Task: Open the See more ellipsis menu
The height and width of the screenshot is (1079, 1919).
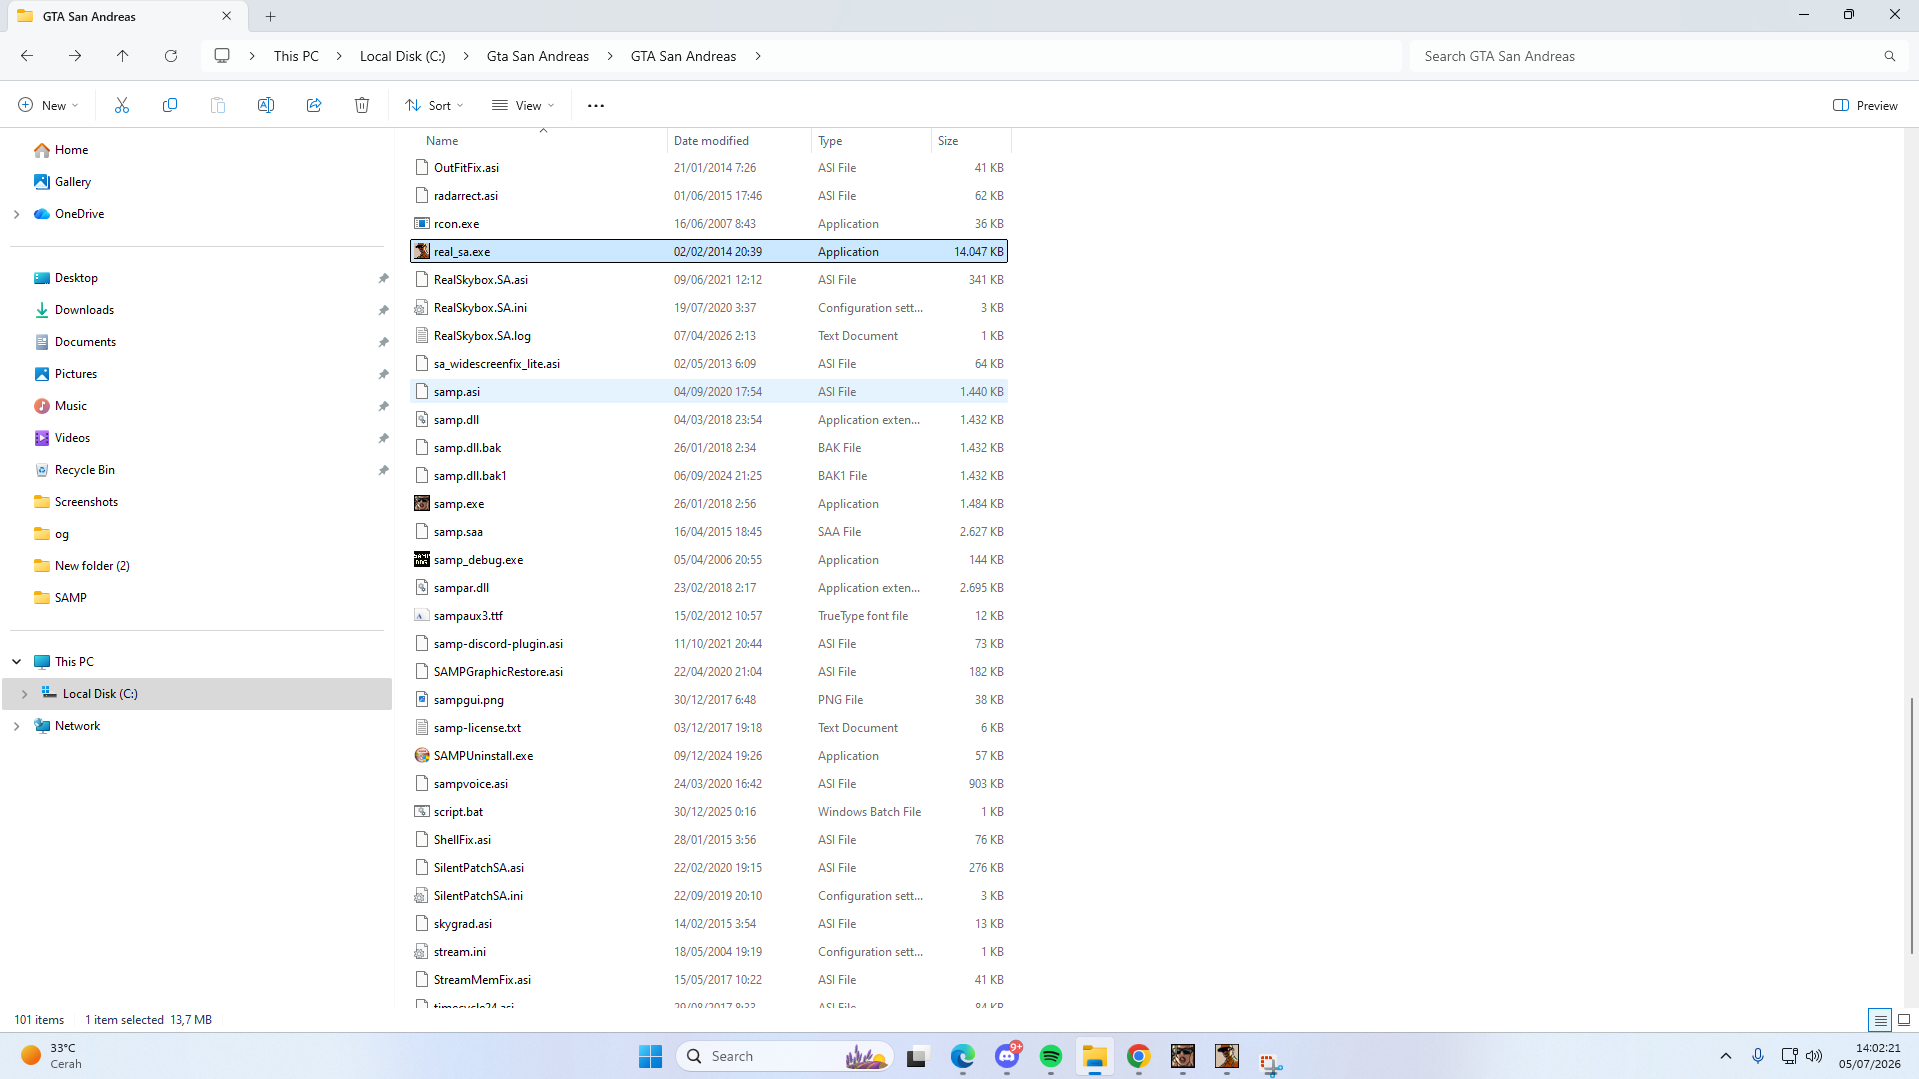Action: pyautogui.click(x=596, y=105)
